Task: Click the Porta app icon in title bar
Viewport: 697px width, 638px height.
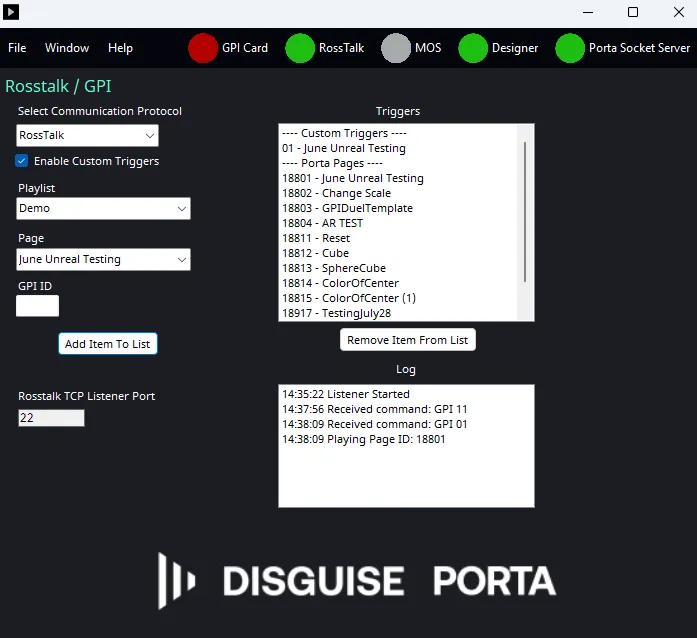Action: coord(11,12)
